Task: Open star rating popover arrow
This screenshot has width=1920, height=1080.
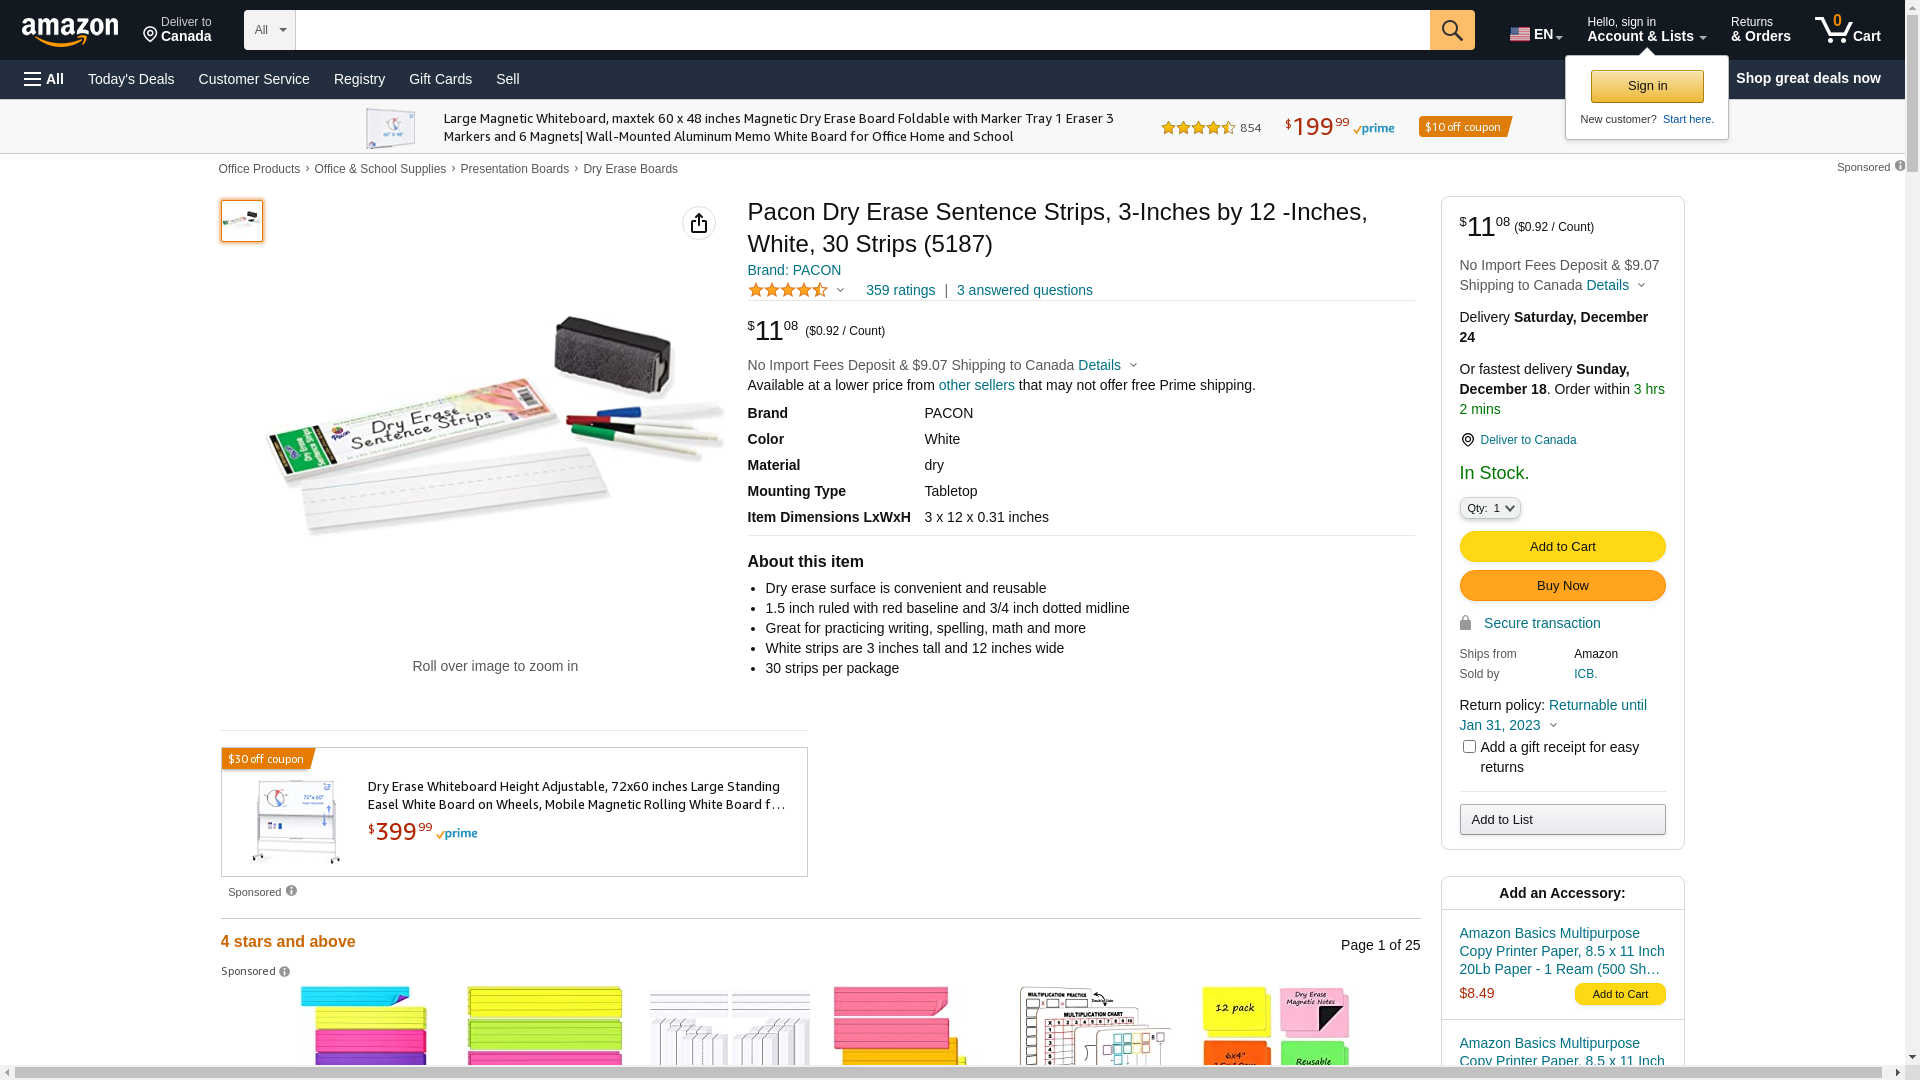Action: [x=840, y=291]
